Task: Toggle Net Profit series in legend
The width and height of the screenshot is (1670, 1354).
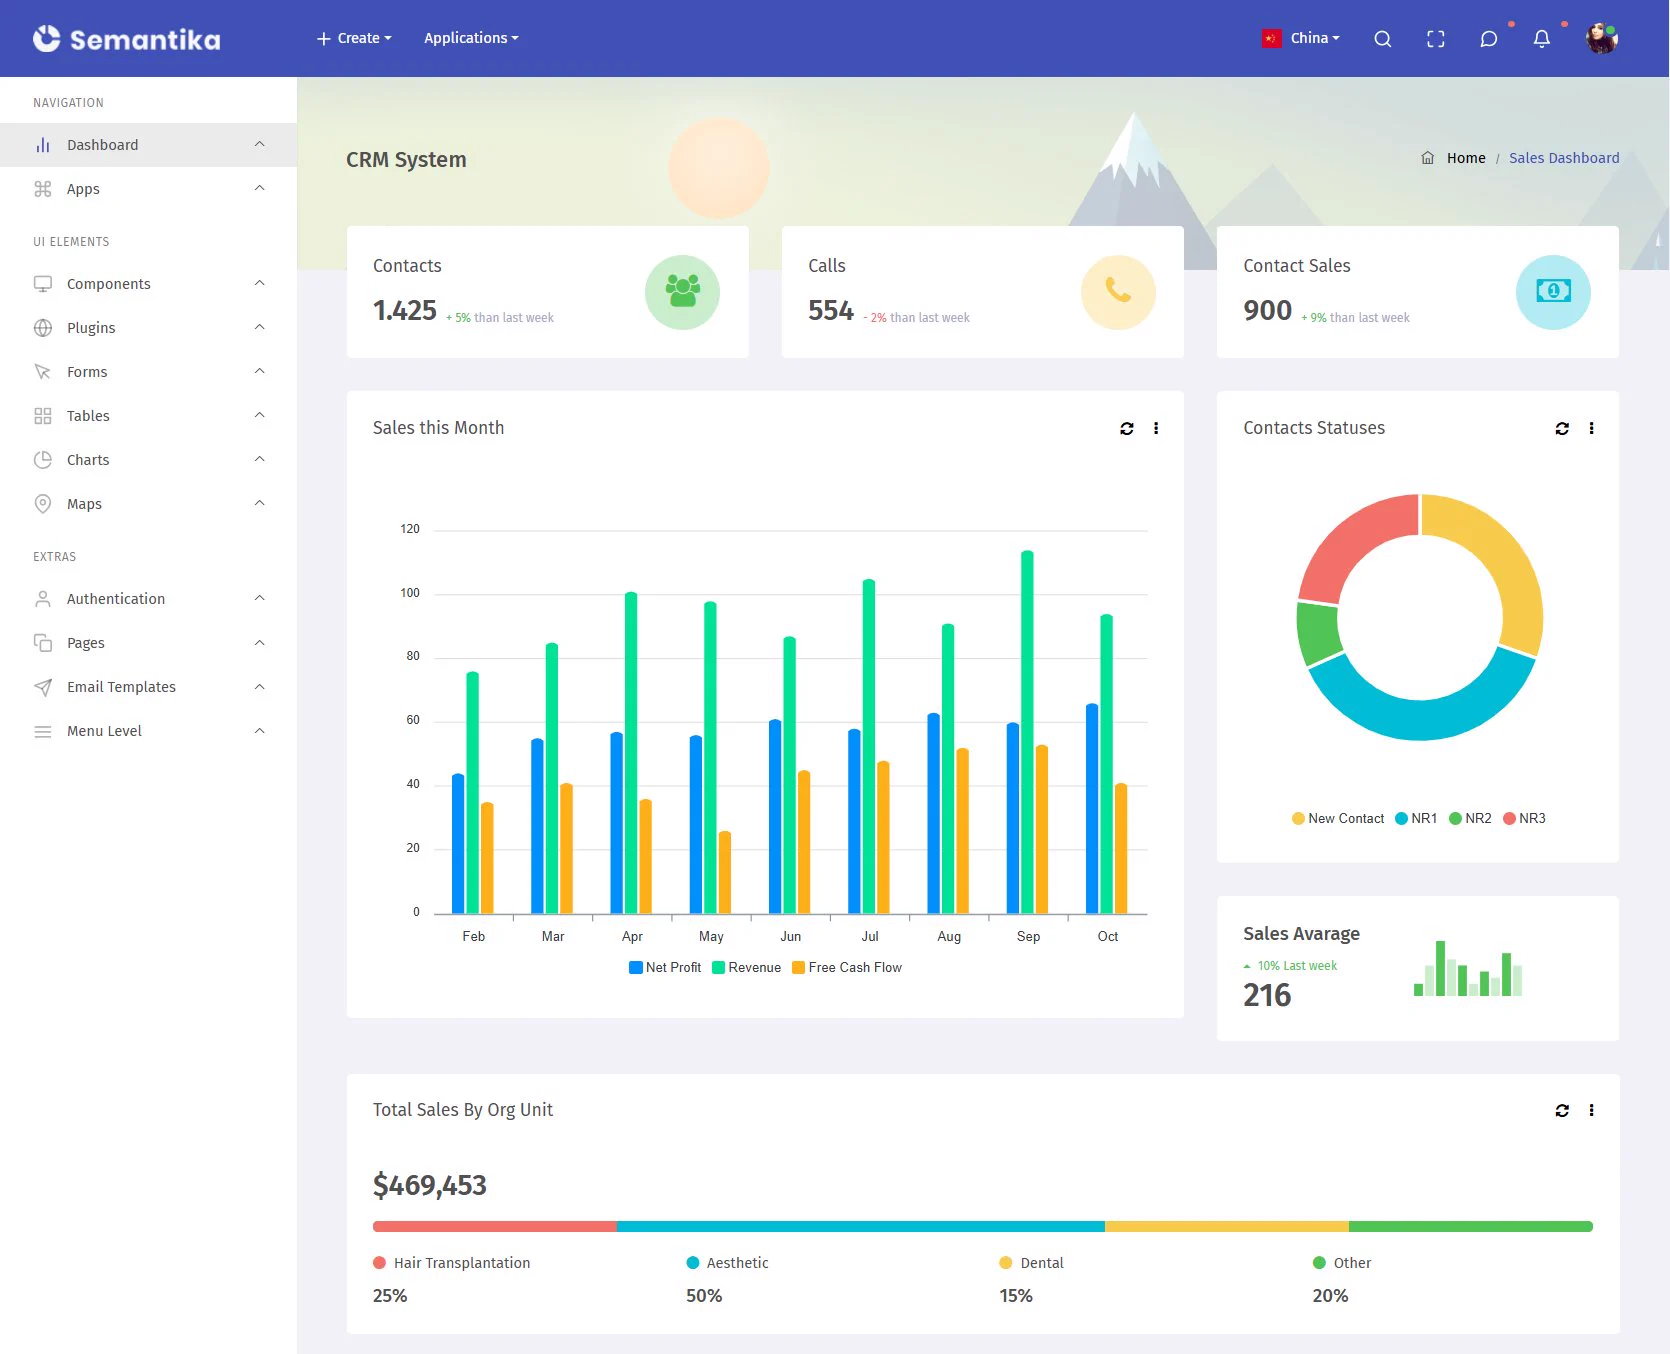Action: point(665,967)
